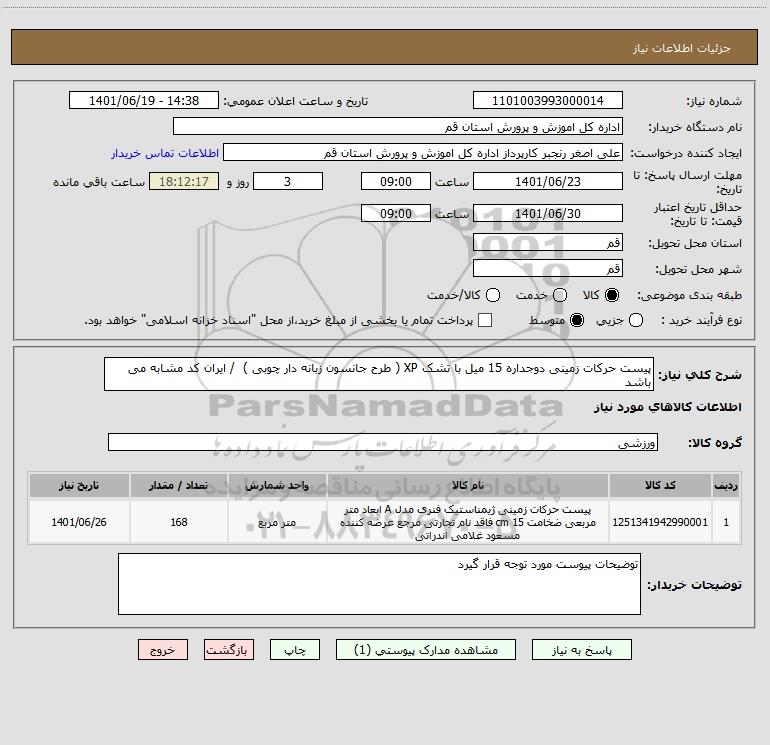Click the پاسخ به نیاز button
770x745 pixels.
click(581, 650)
